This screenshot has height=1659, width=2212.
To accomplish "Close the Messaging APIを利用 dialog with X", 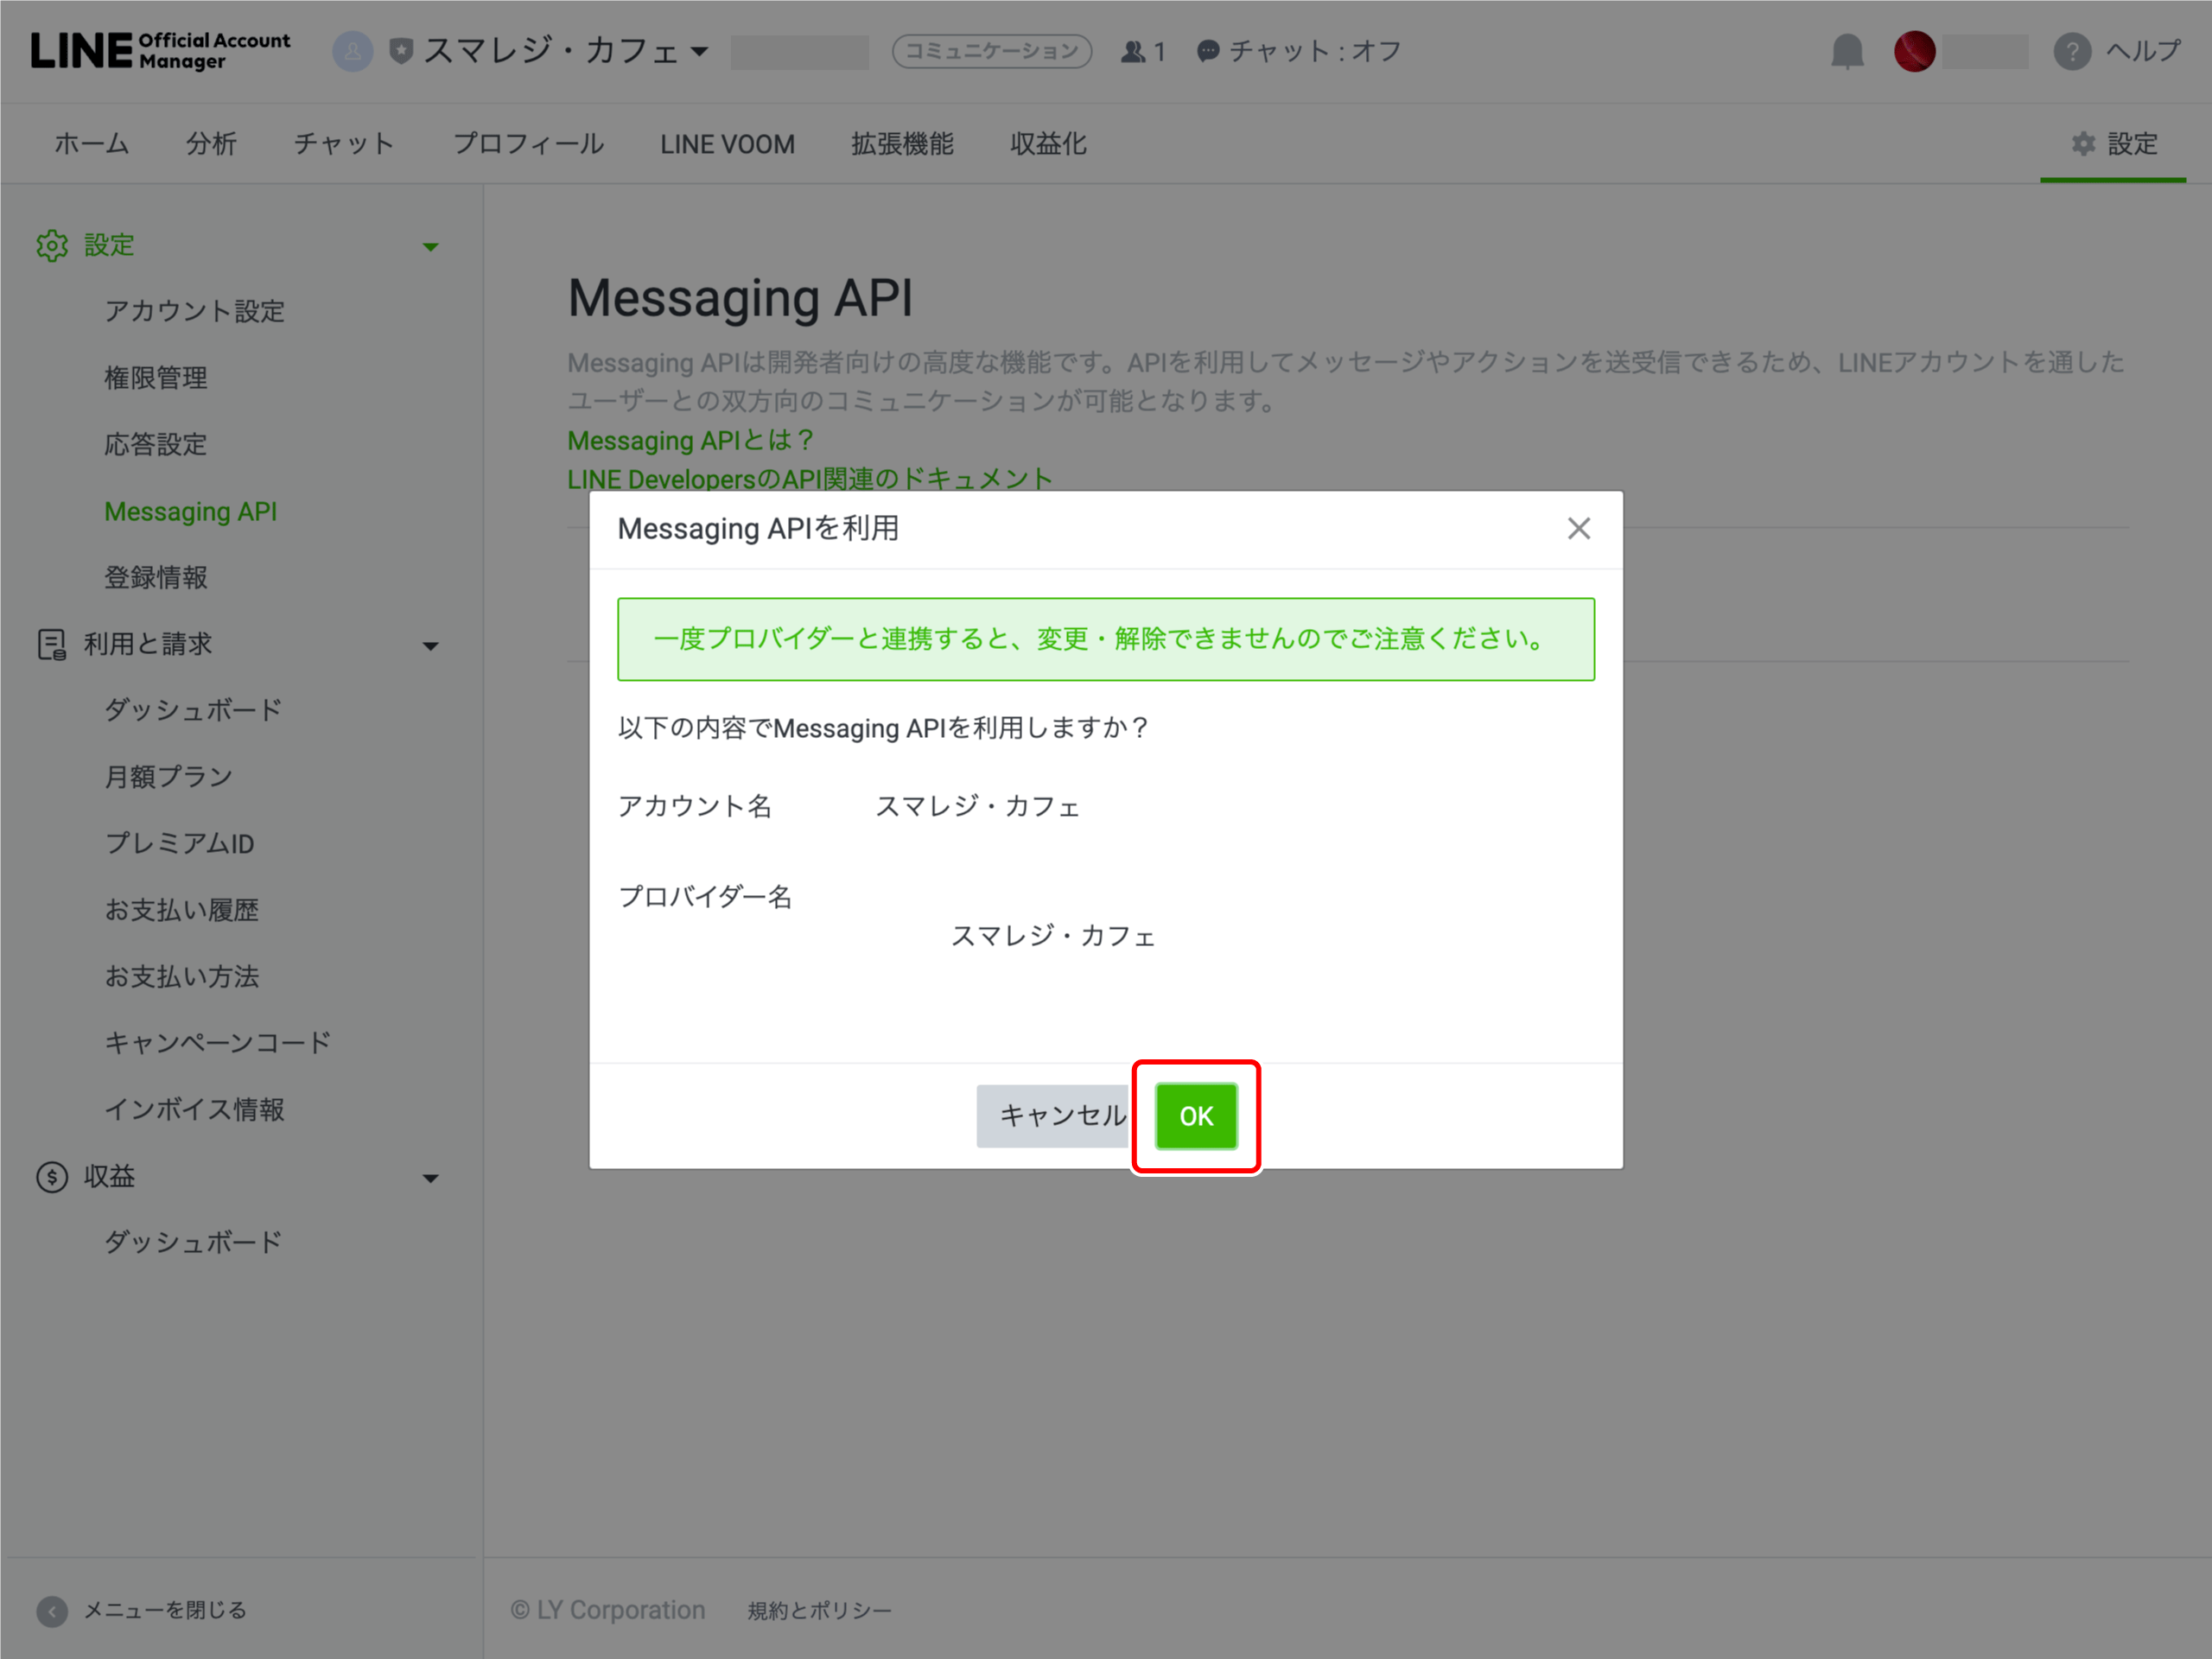I will tap(1578, 529).
